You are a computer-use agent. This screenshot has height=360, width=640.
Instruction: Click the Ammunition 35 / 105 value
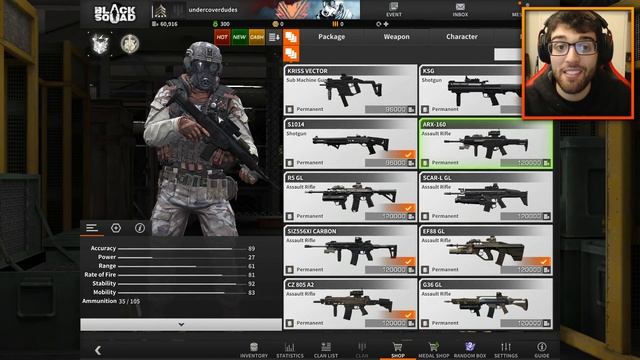click(x=129, y=301)
